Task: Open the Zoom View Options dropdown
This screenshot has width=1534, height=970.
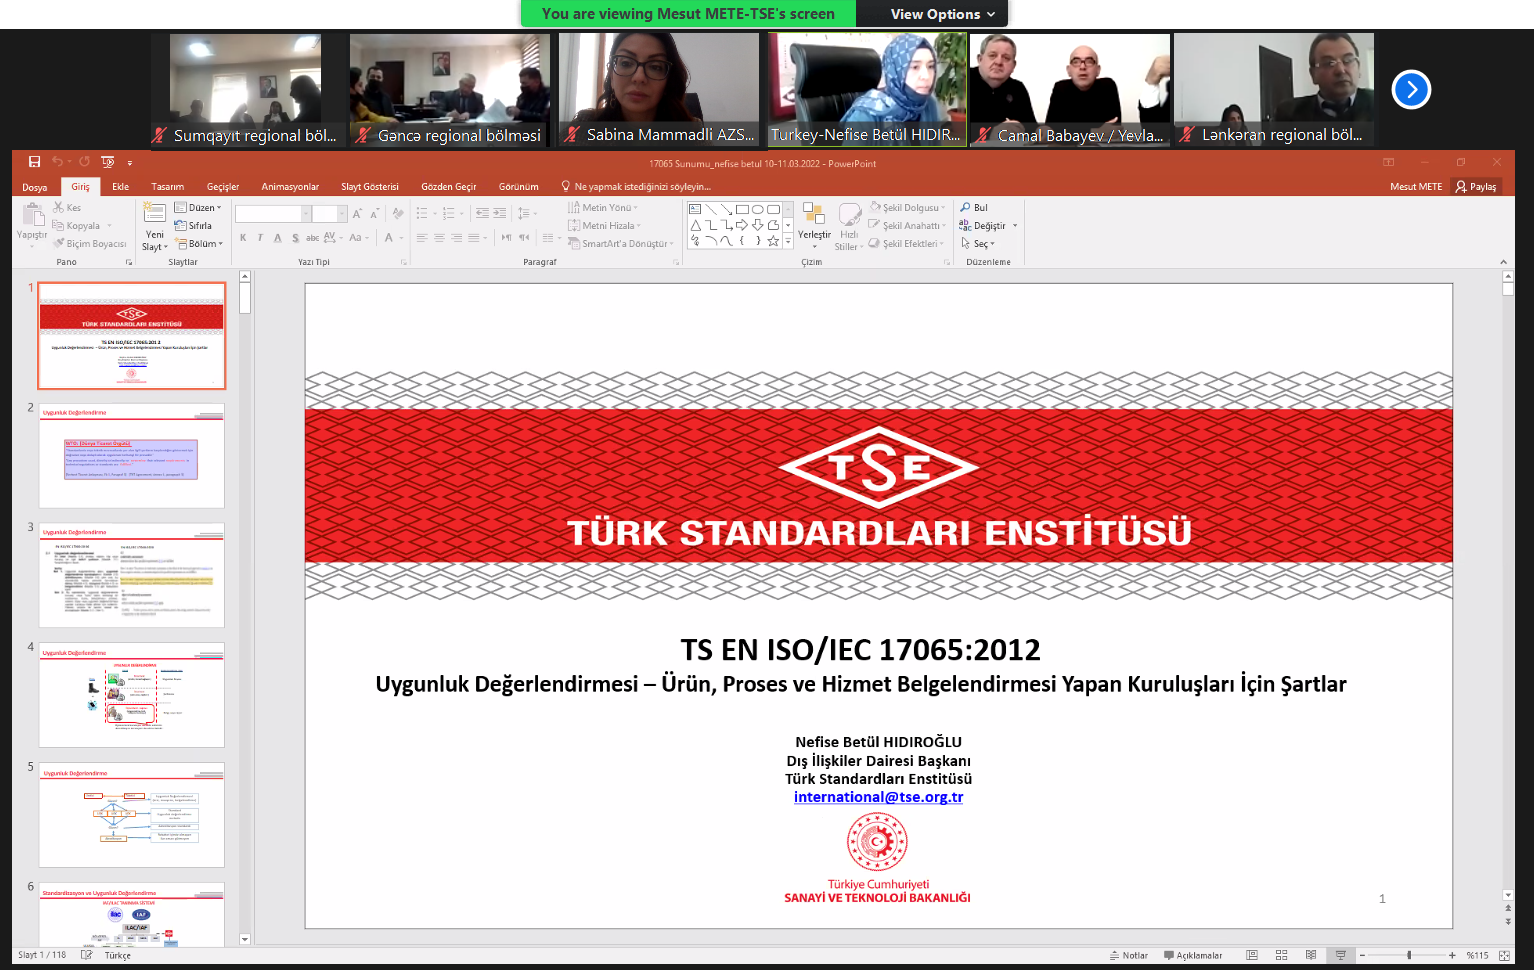Action: click(x=943, y=14)
